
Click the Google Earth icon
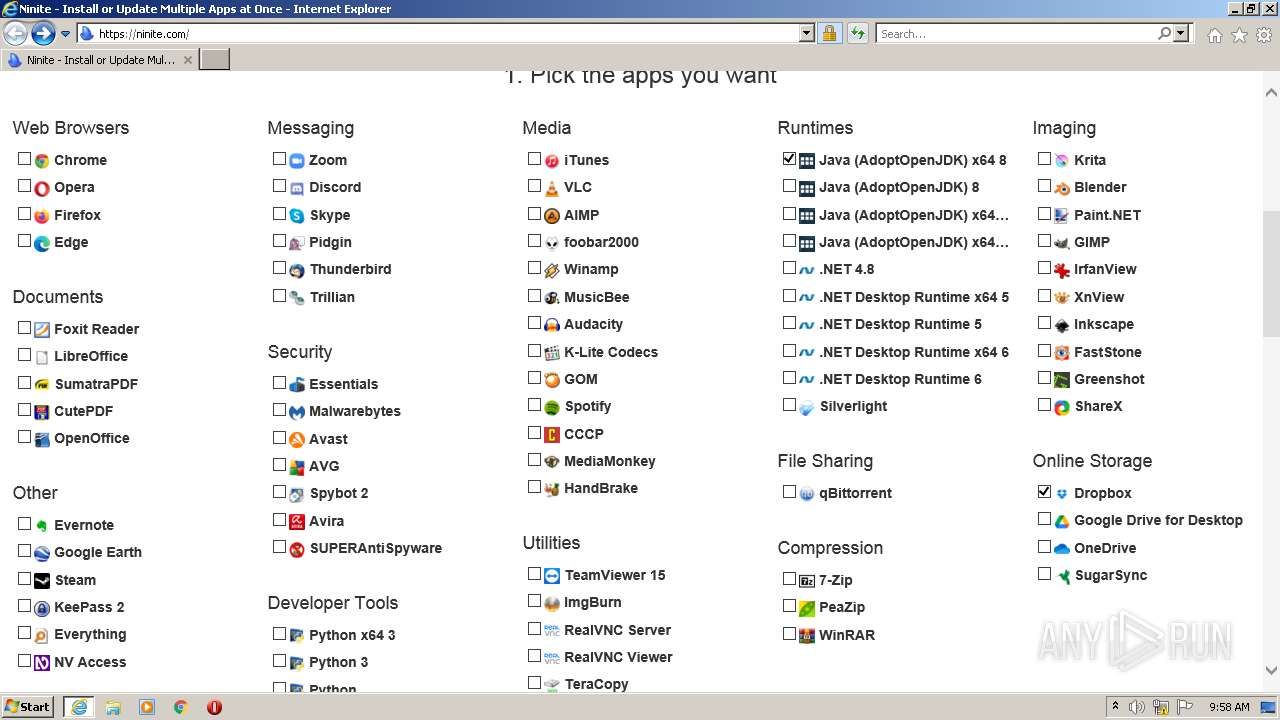click(42, 553)
